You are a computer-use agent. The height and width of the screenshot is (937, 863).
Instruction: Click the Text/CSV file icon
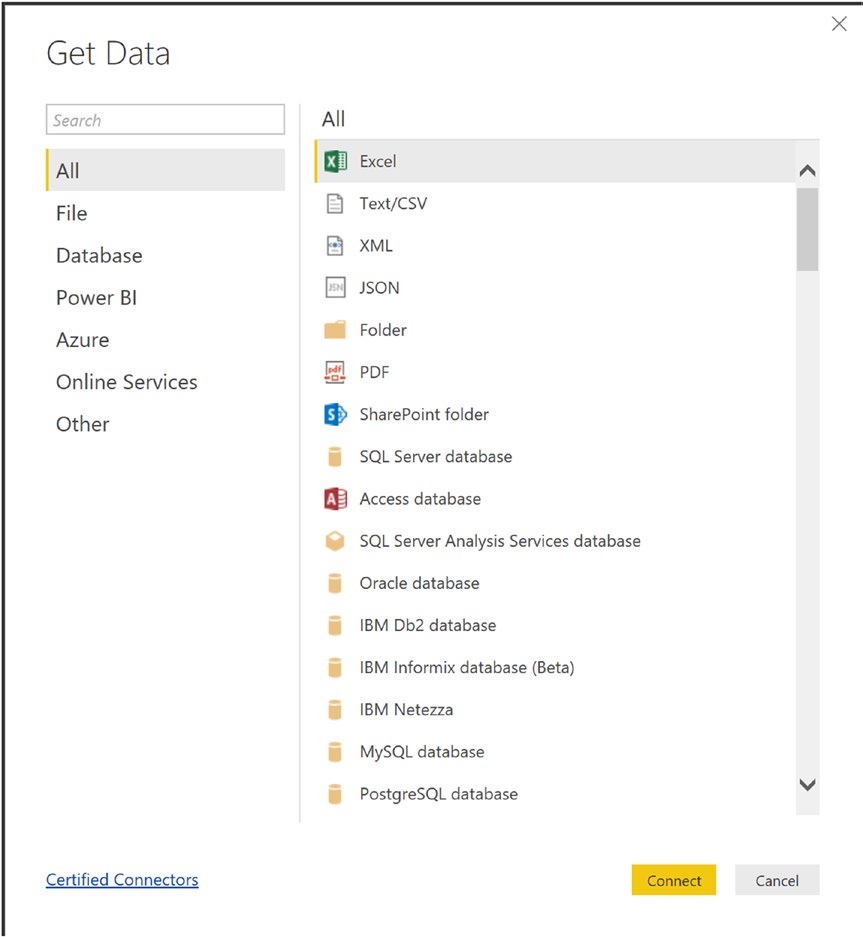(335, 204)
